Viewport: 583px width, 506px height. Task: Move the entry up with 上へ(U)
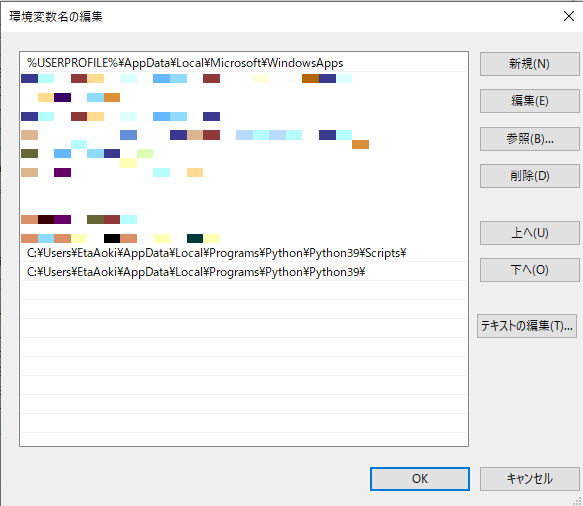[529, 233]
